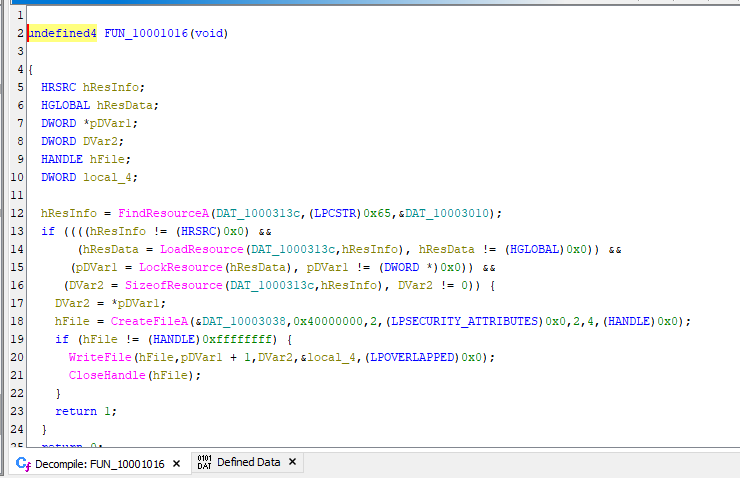Close the Decompile: FUN_10001016 tab

(176, 463)
